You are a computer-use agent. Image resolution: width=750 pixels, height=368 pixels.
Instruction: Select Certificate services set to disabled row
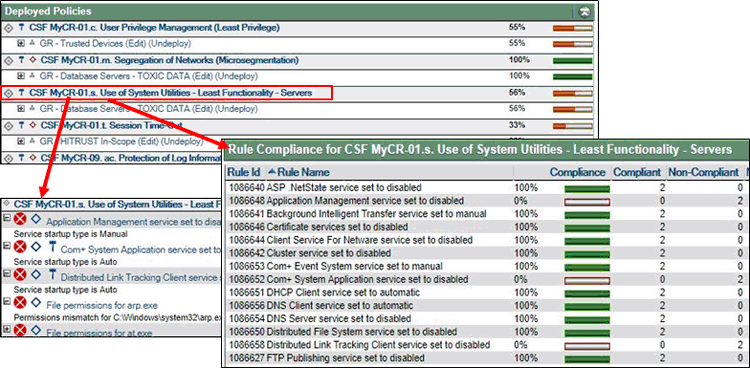[x=486, y=227]
